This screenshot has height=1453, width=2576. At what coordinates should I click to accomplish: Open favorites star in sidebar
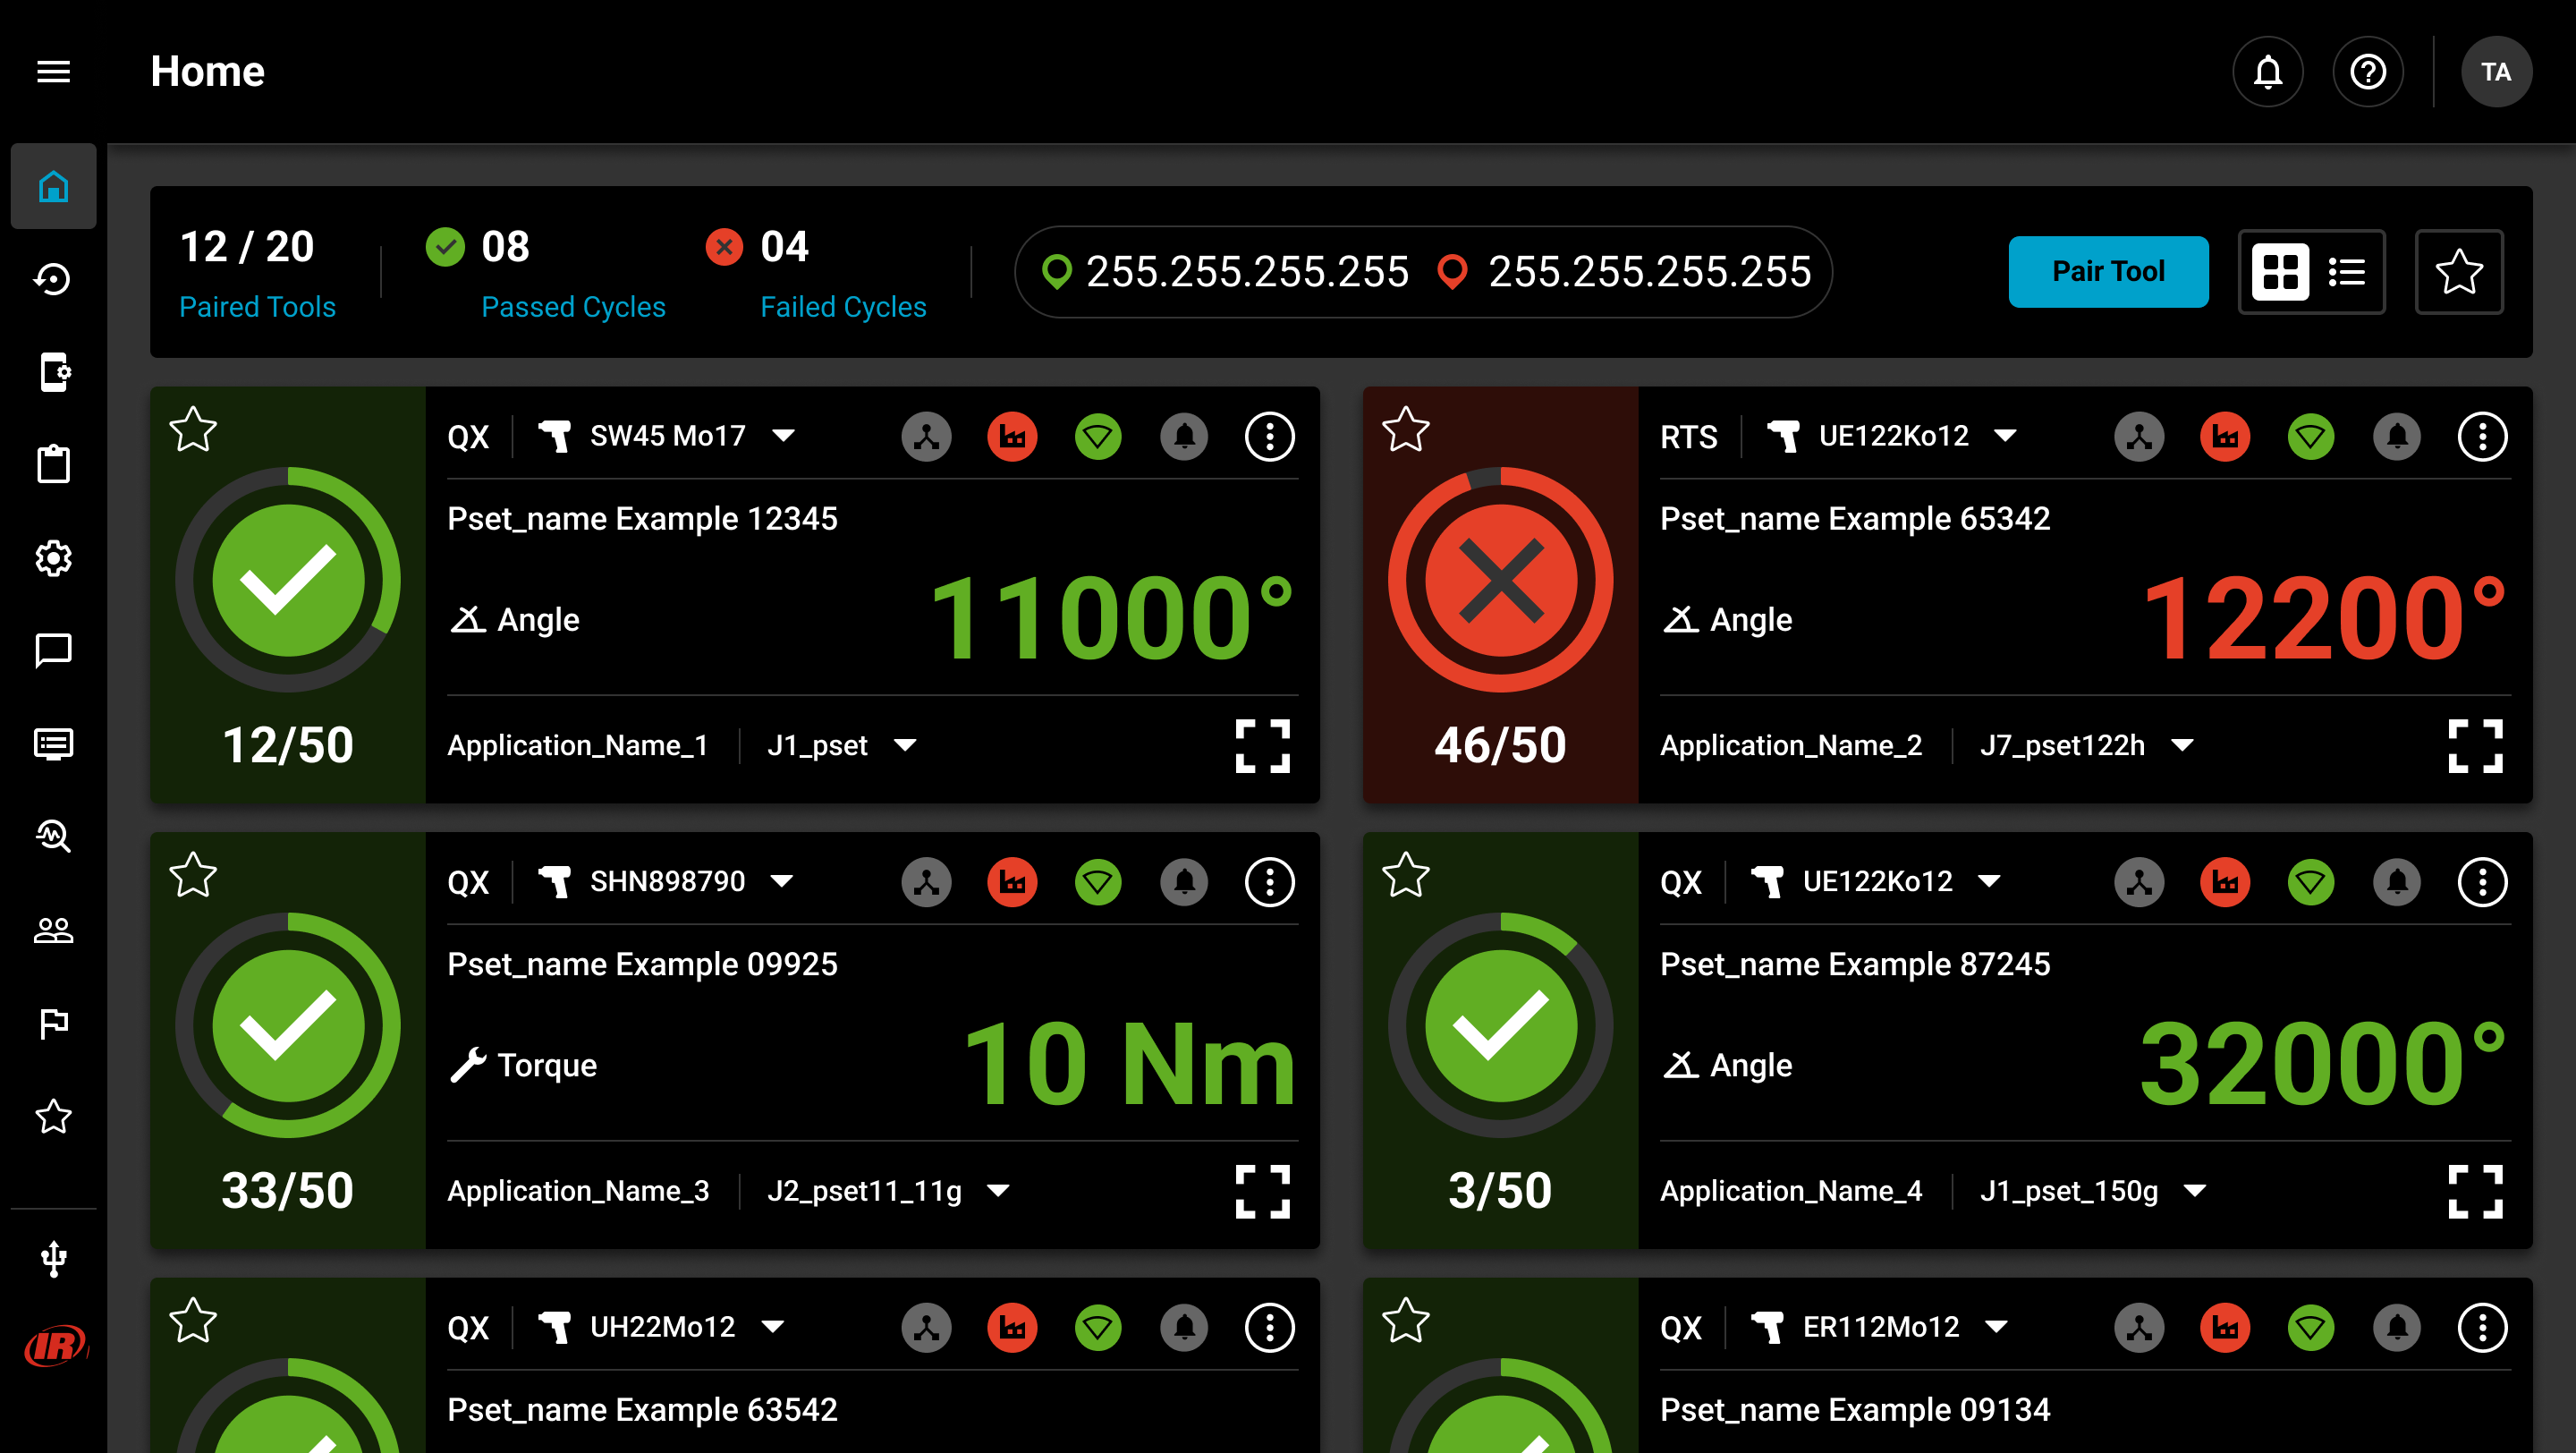tap(53, 1116)
